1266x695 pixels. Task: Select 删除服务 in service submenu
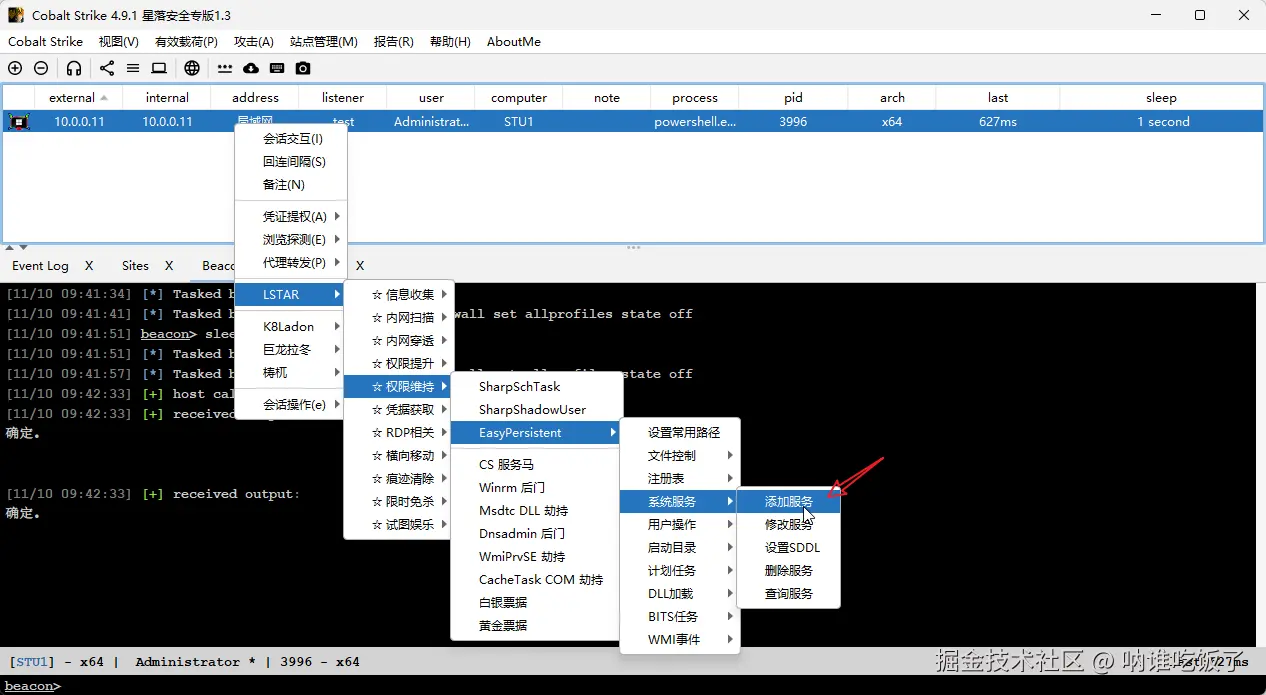(x=789, y=571)
